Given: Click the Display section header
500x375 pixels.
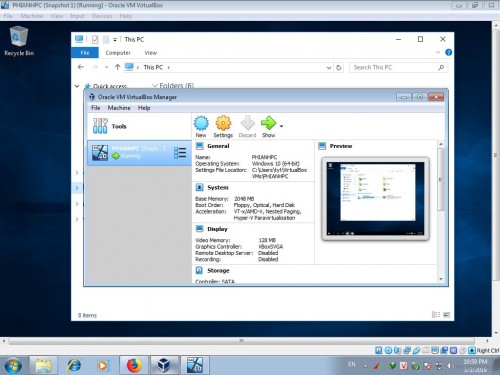Looking at the screenshot, I should (x=217, y=229).
